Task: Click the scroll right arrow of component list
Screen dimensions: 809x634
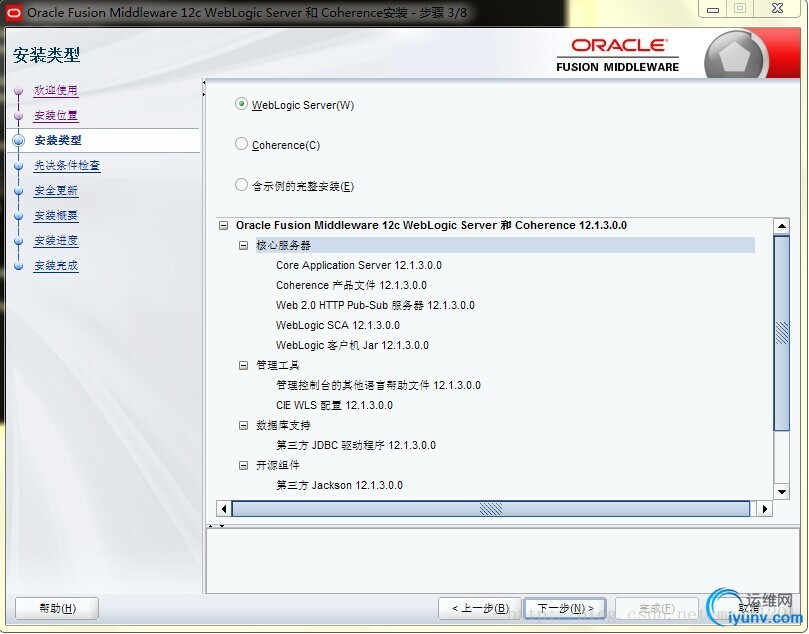Action: click(x=765, y=509)
